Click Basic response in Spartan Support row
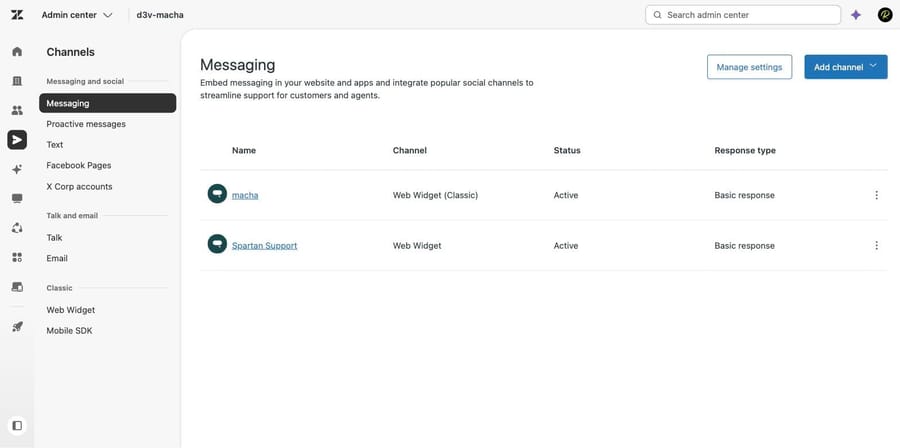This screenshot has height=448, width=900. coord(744,246)
